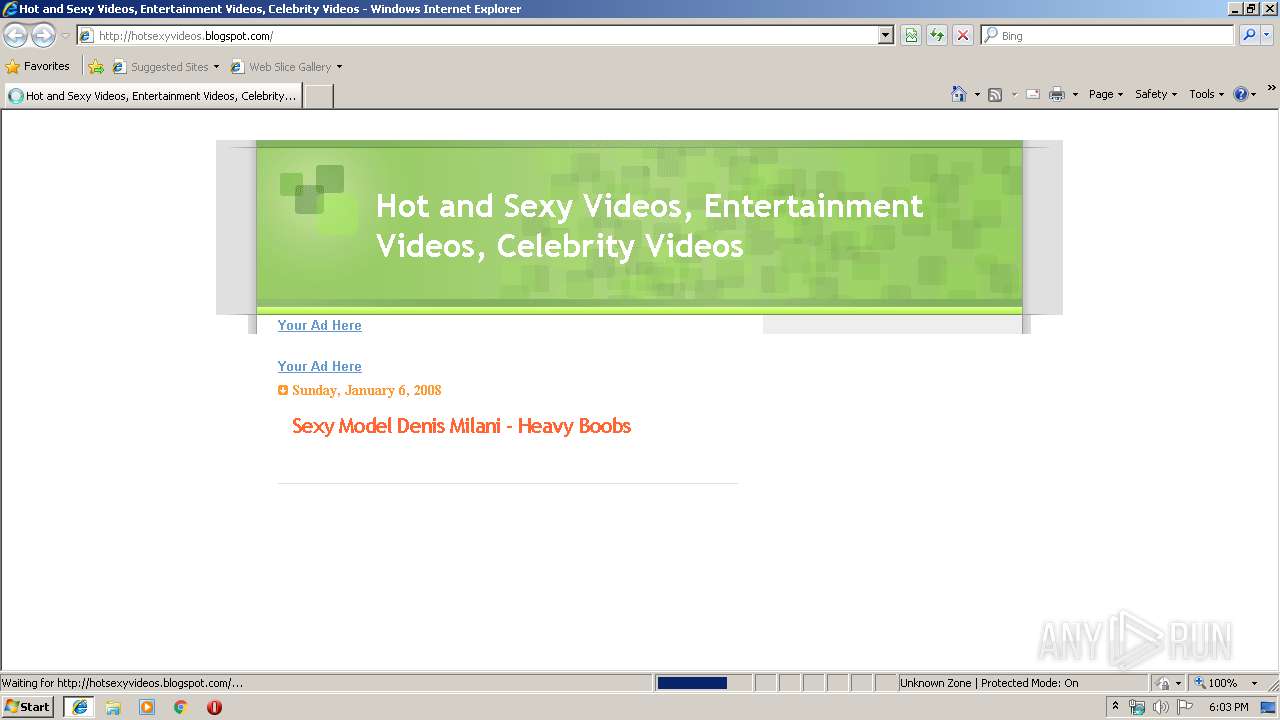Open the Tools menu
Viewport: 1280px width, 720px height.
click(1206, 94)
